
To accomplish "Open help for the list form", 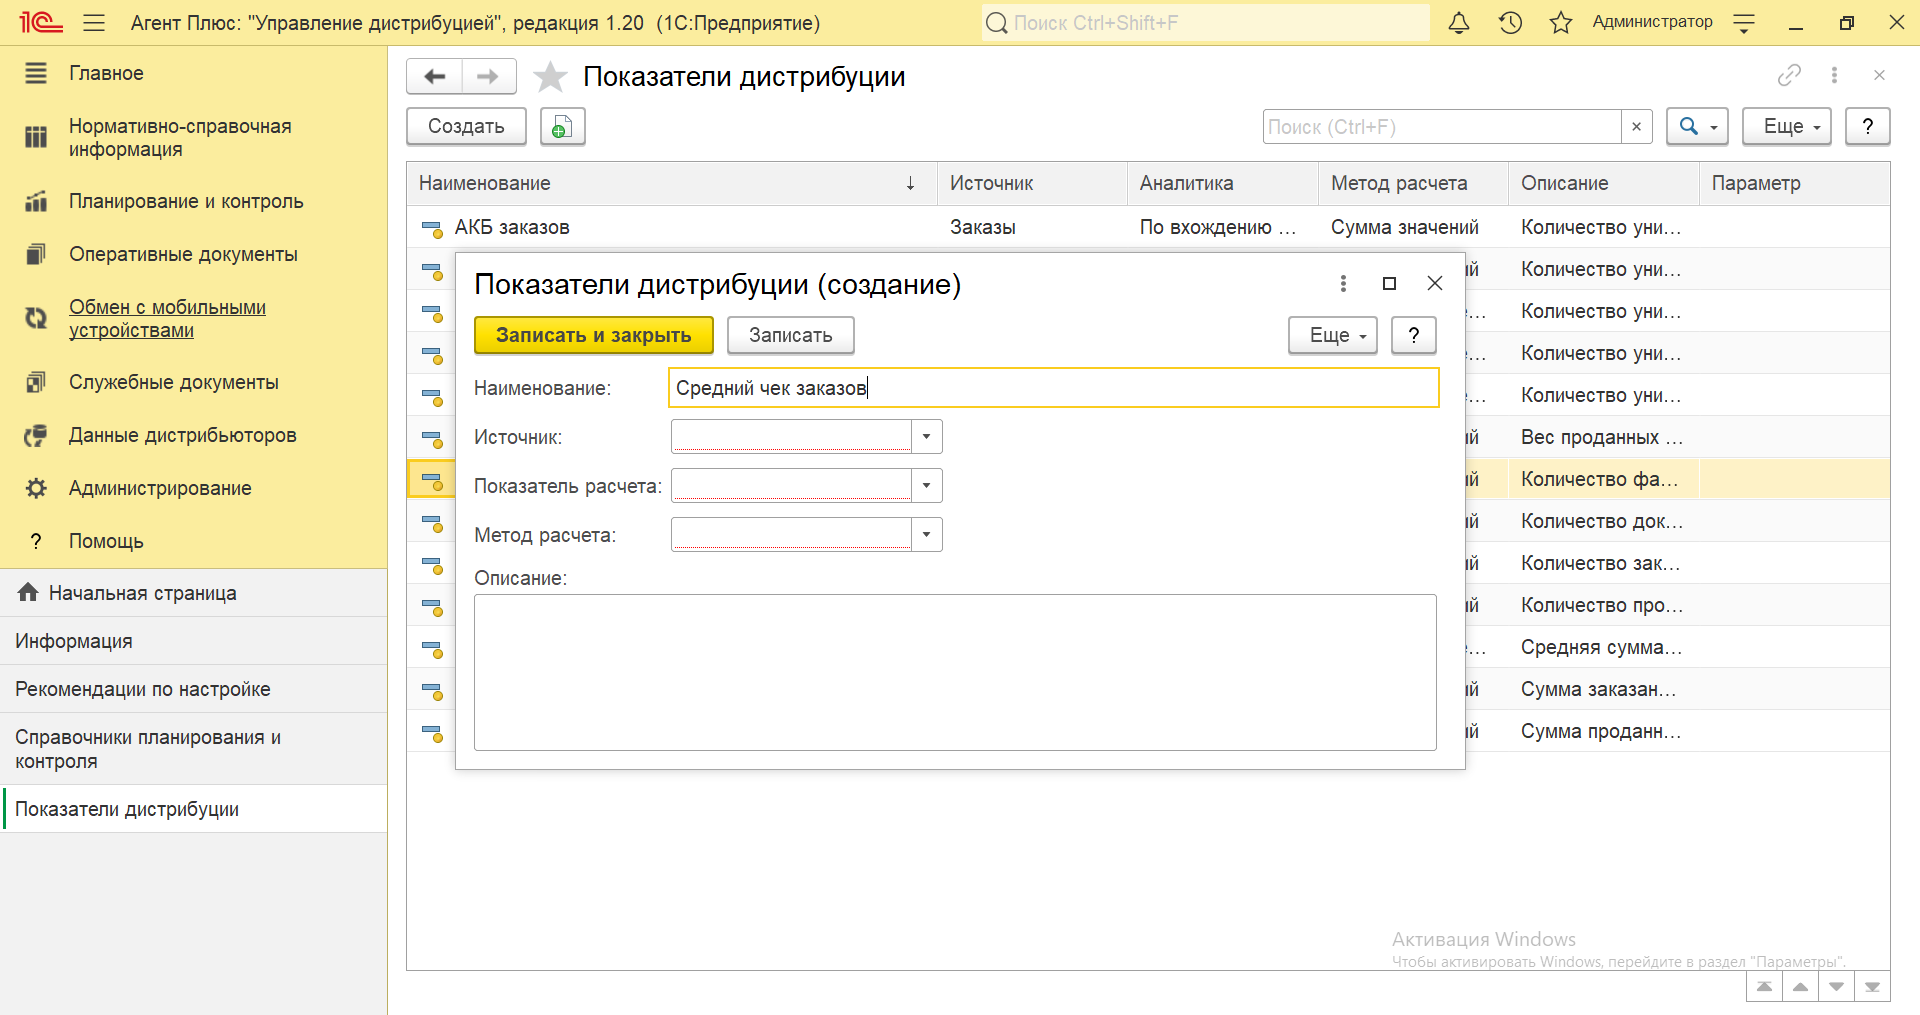I will click(1867, 127).
